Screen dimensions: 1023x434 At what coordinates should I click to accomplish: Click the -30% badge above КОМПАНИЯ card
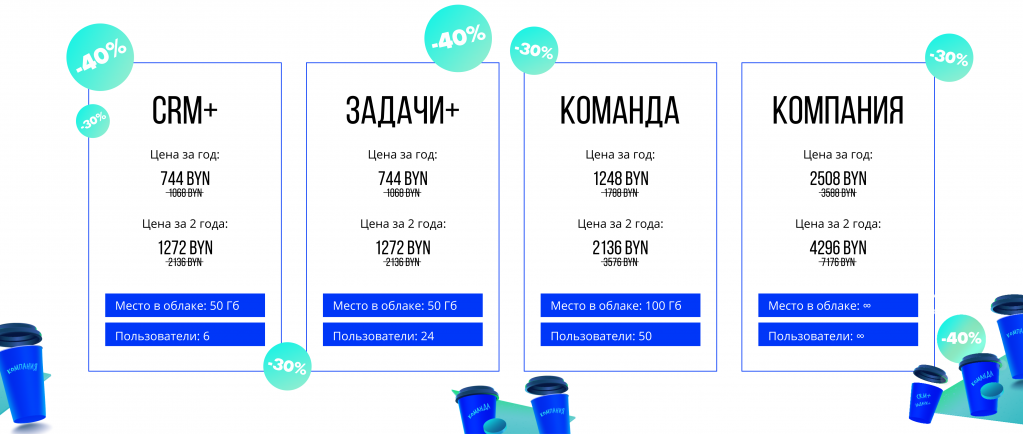click(949, 58)
